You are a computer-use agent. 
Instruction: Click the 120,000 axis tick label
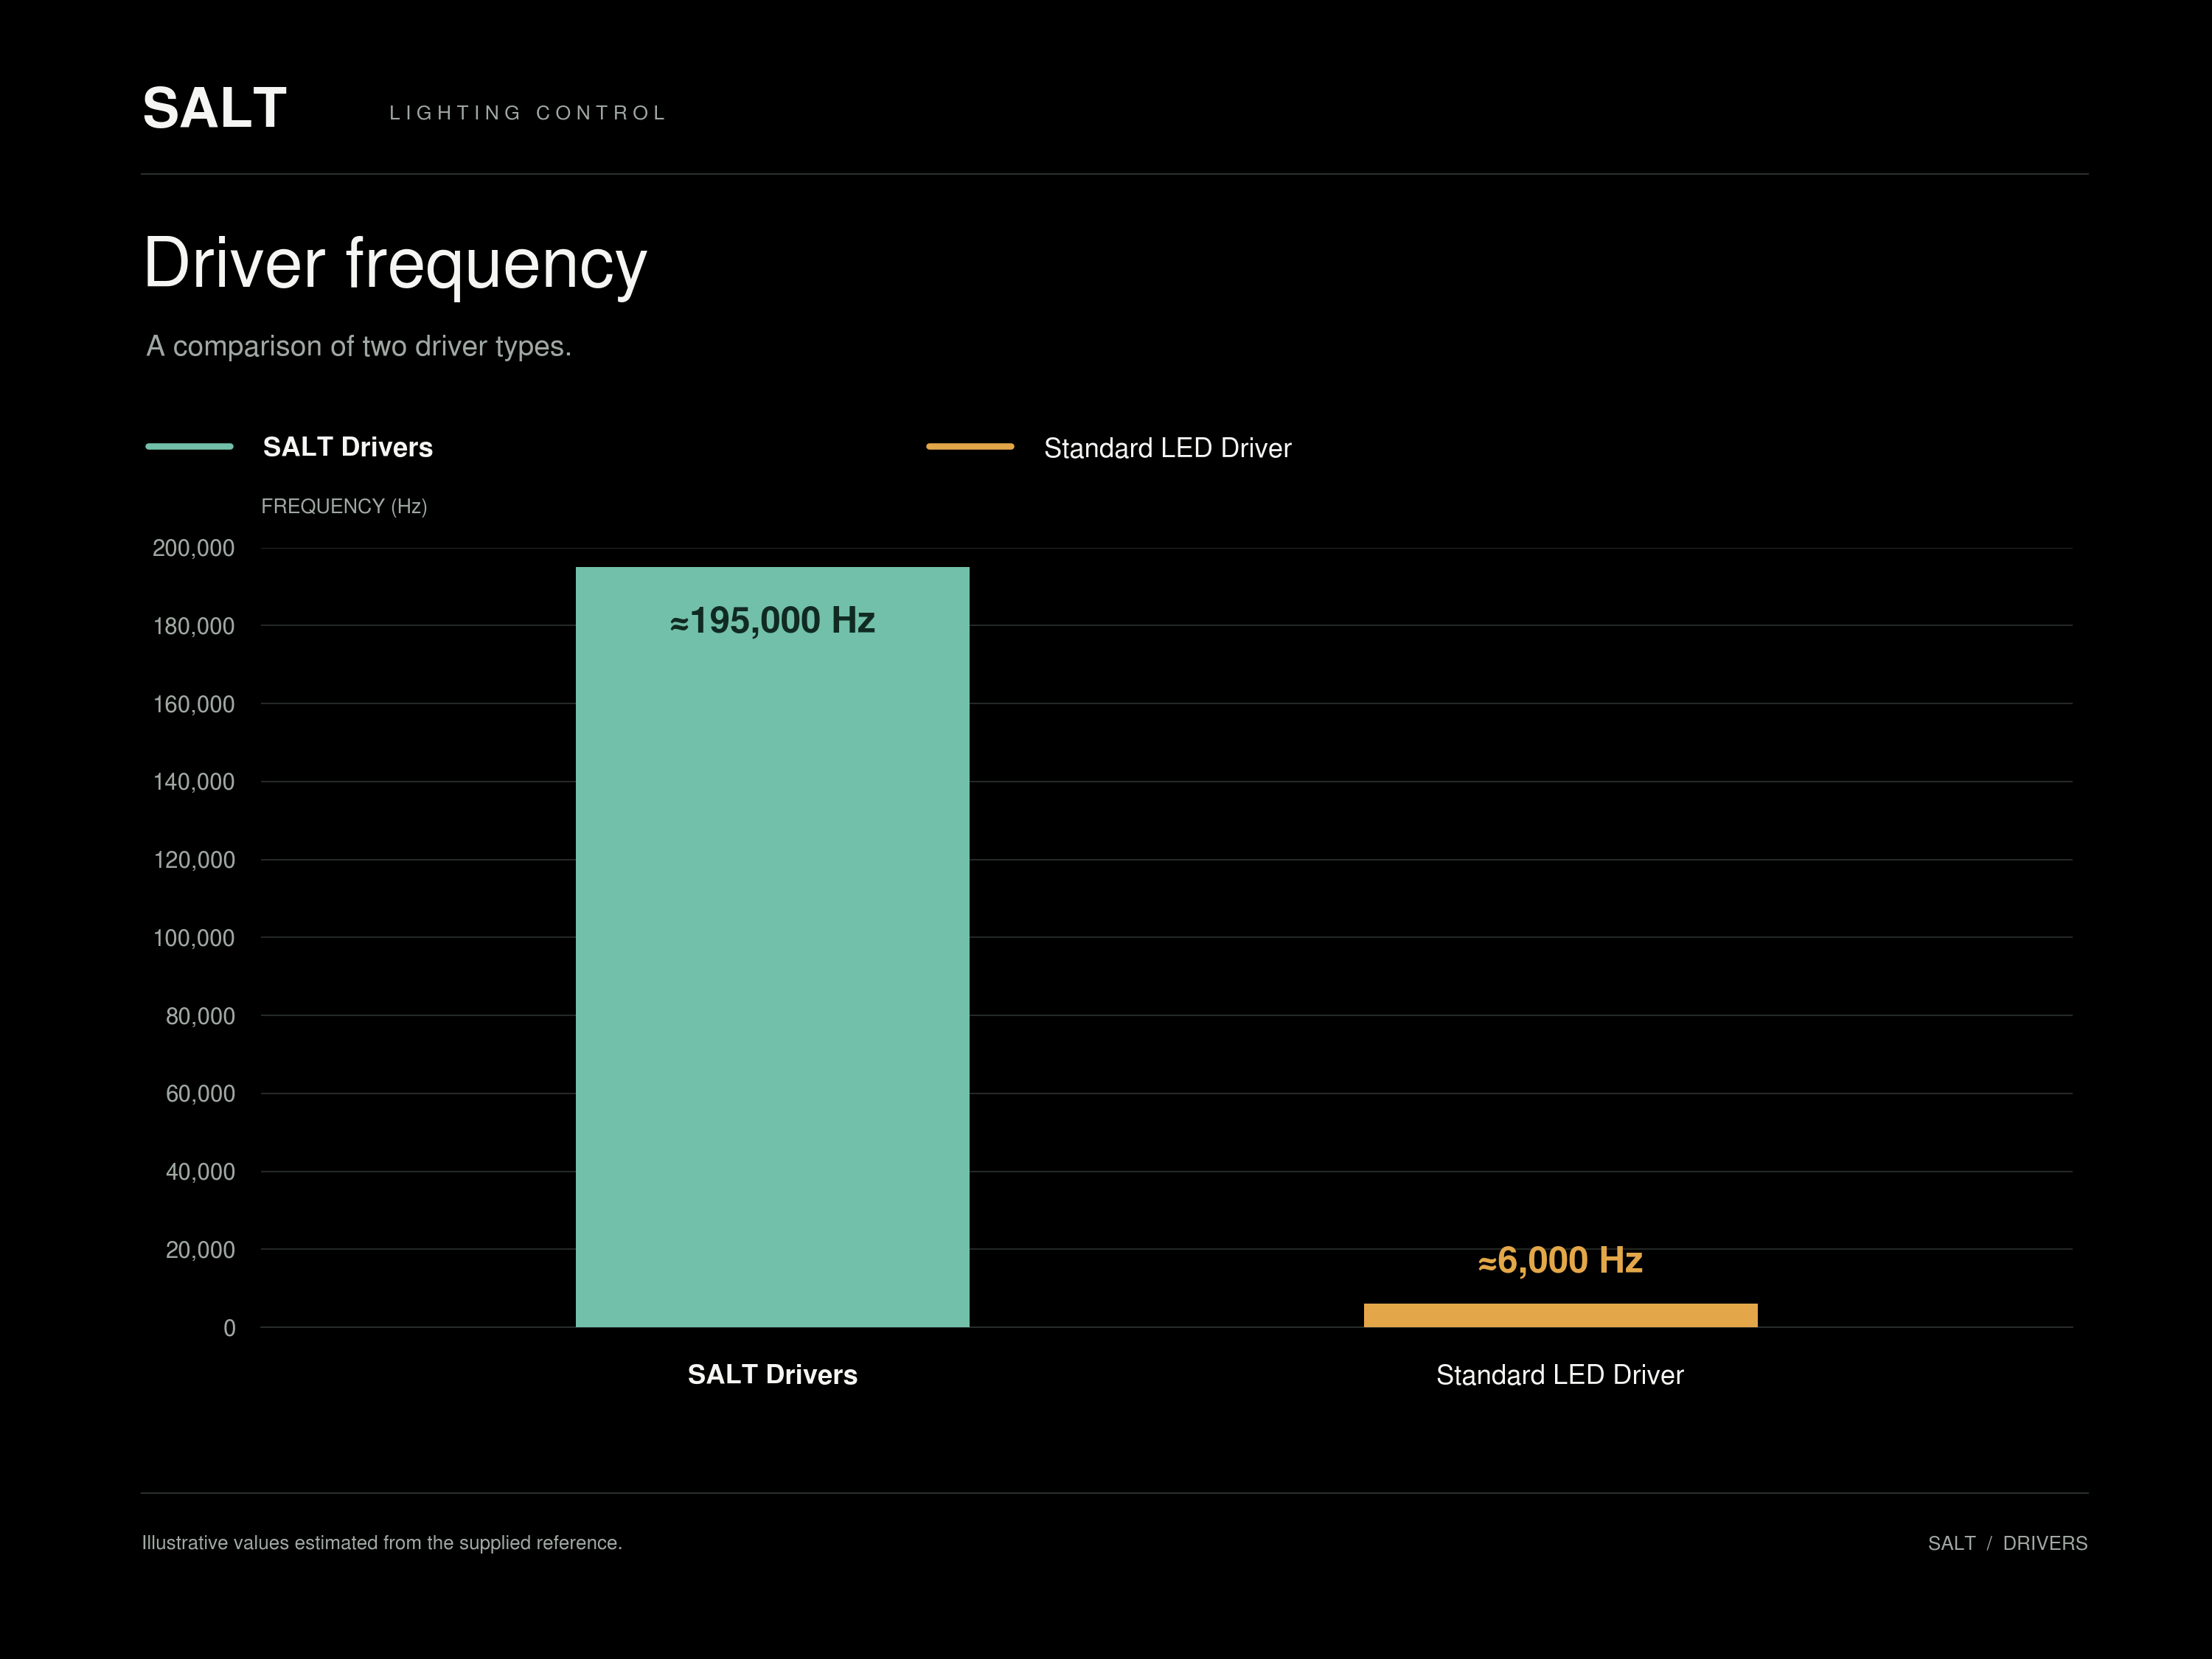(x=193, y=860)
